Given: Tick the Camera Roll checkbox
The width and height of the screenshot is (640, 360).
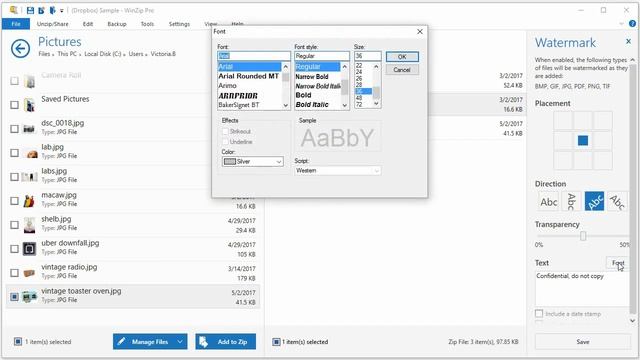Looking at the screenshot, I should coord(14,81).
